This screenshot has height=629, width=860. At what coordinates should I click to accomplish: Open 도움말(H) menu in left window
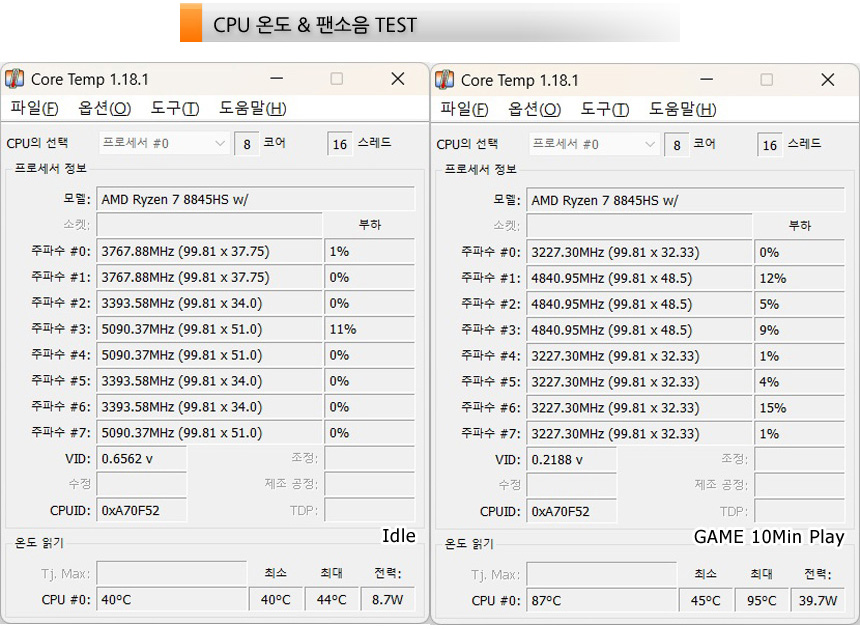[x=252, y=108]
